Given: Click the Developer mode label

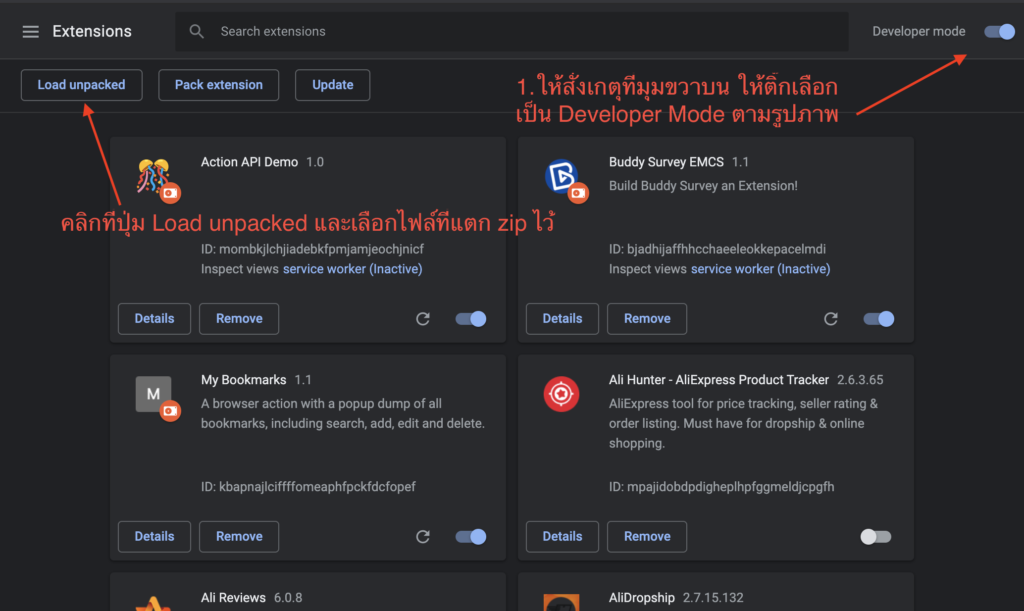Looking at the screenshot, I should [x=919, y=31].
